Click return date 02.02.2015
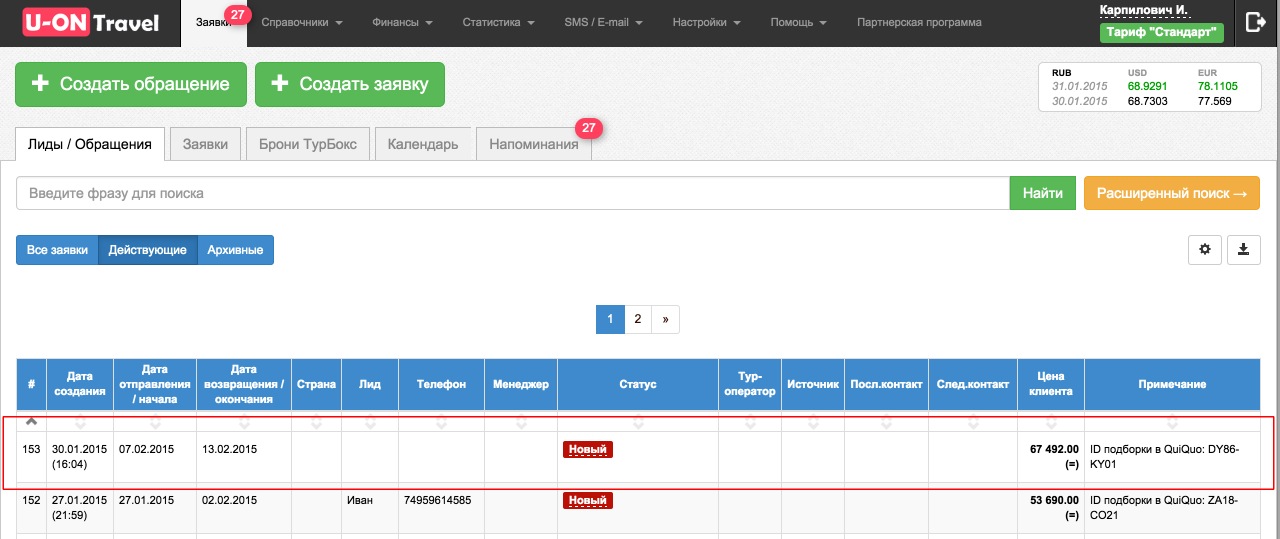Image resolution: width=1280 pixels, height=539 pixels. point(229,500)
